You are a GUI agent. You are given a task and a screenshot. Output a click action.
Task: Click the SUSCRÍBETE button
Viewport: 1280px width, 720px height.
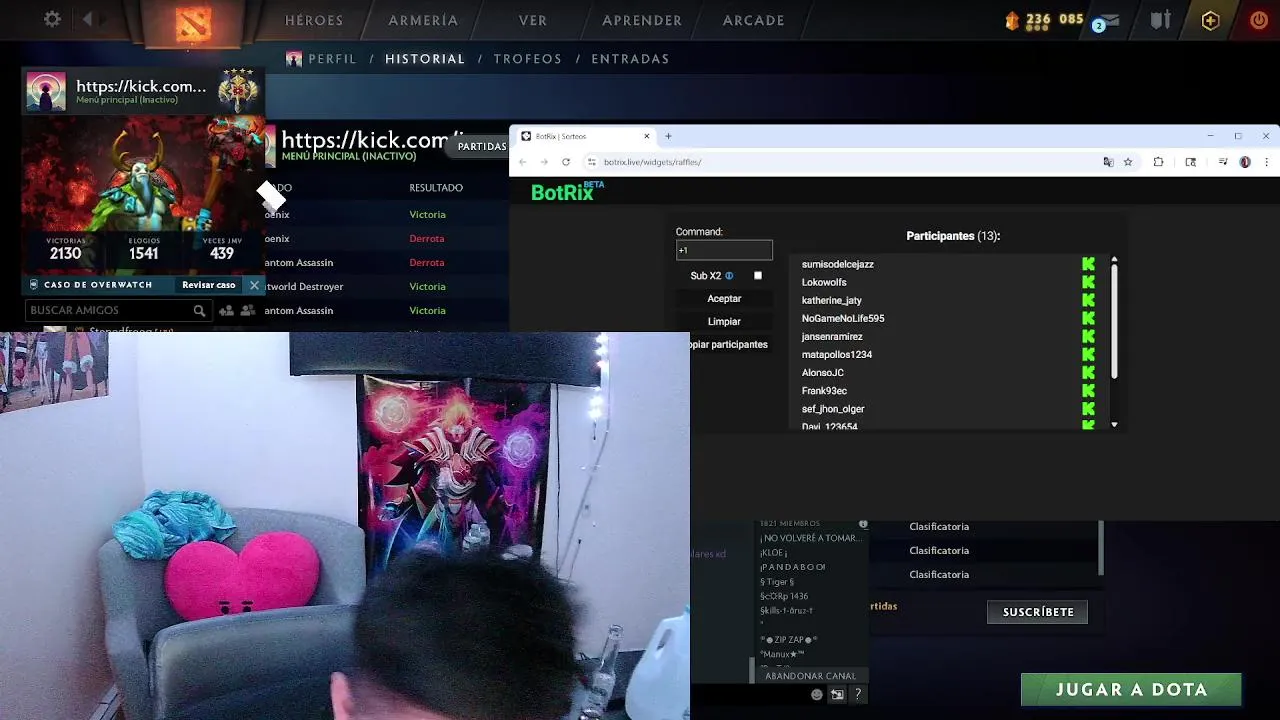[x=1038, y=612]
